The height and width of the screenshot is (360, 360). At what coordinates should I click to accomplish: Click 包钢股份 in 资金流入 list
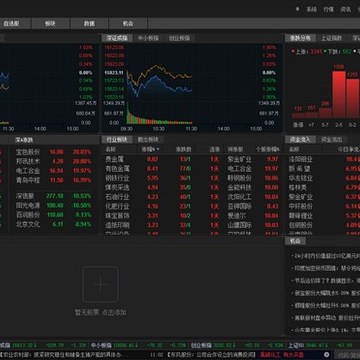(x=301, y=225)
